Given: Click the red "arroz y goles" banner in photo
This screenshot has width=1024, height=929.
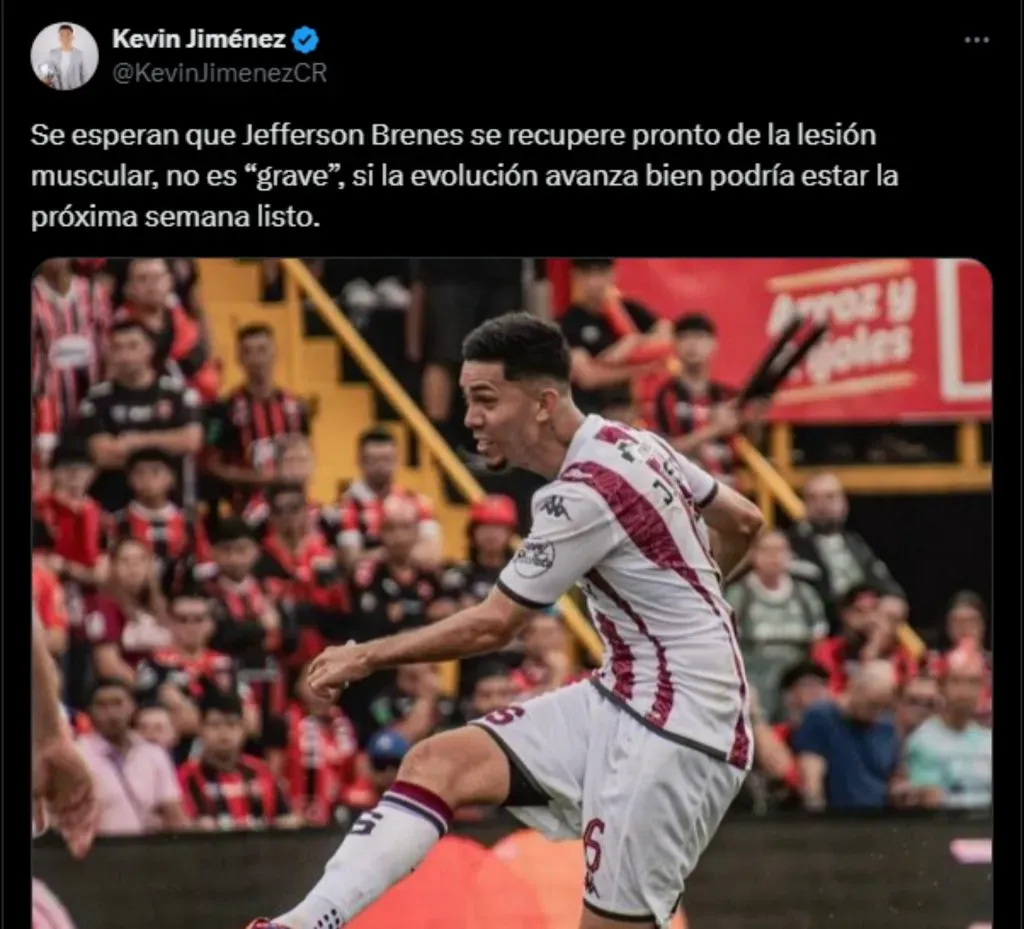Looking at the screenshot, I should click(x=803, y=338).
